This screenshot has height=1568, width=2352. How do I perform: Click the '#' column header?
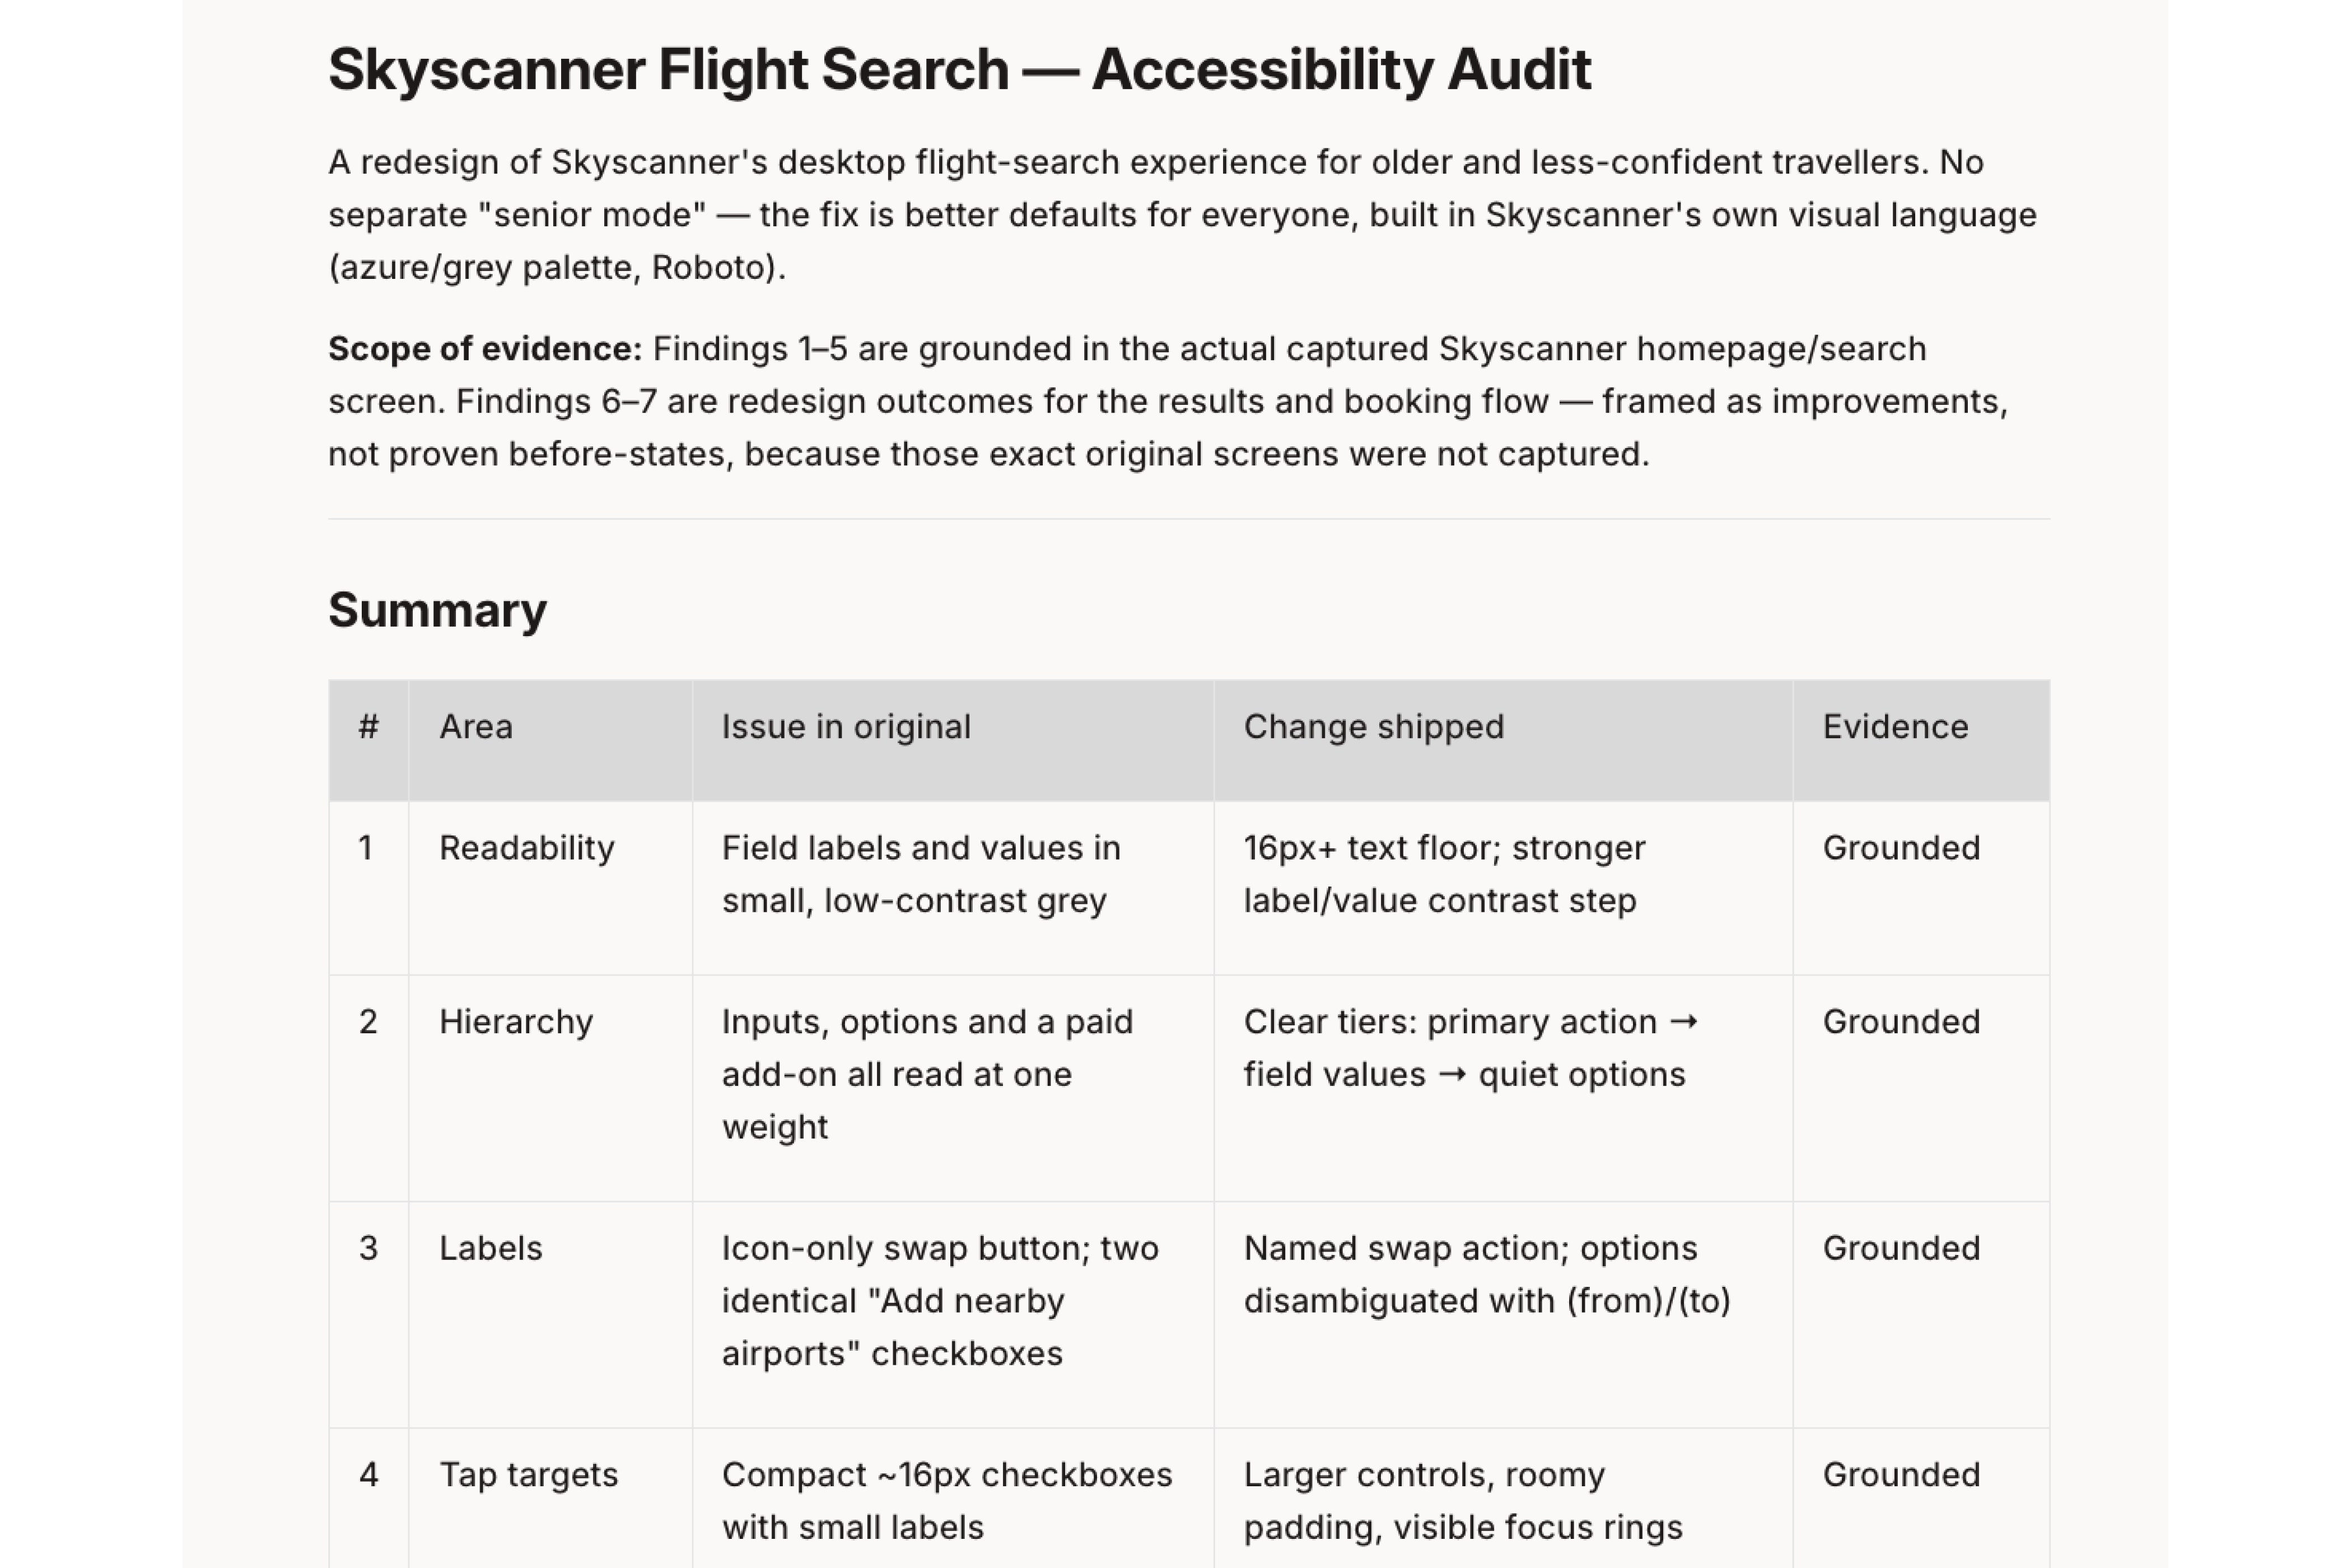[368, 741]
